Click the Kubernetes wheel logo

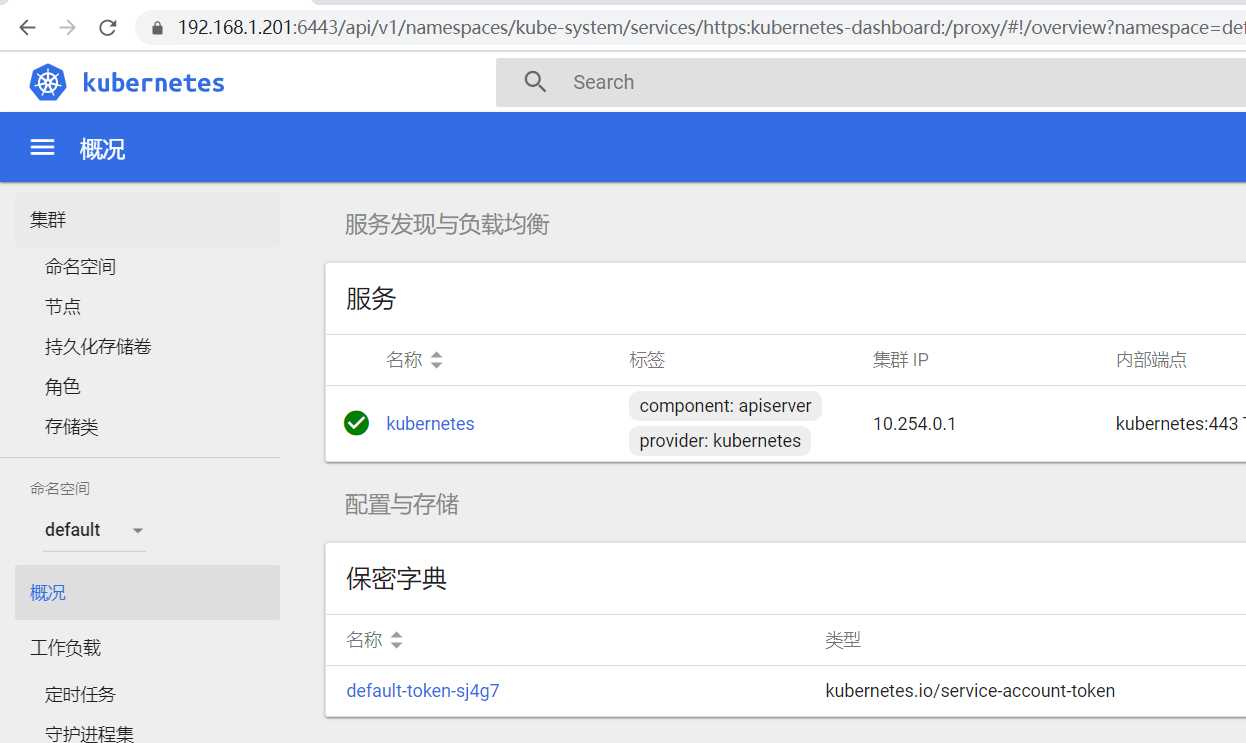tap(48, 82)
